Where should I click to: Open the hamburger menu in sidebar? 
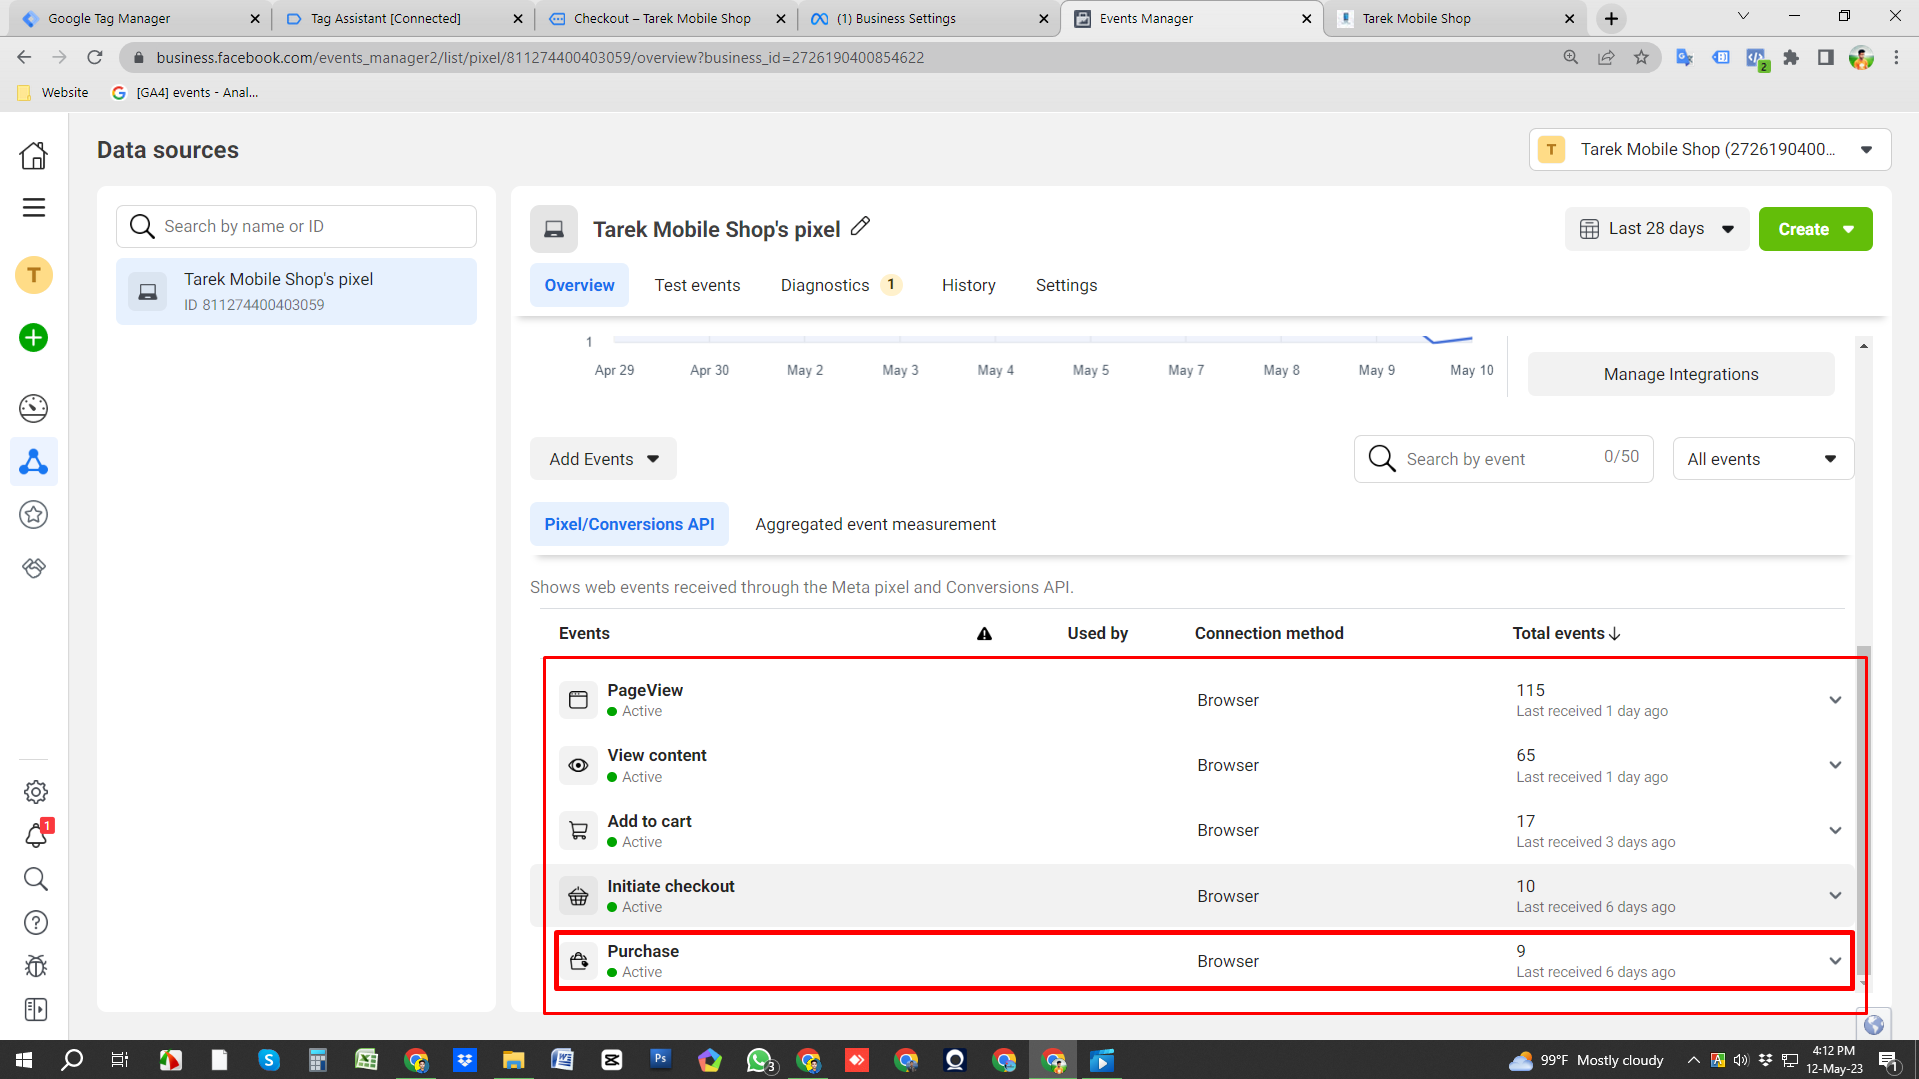34,207
